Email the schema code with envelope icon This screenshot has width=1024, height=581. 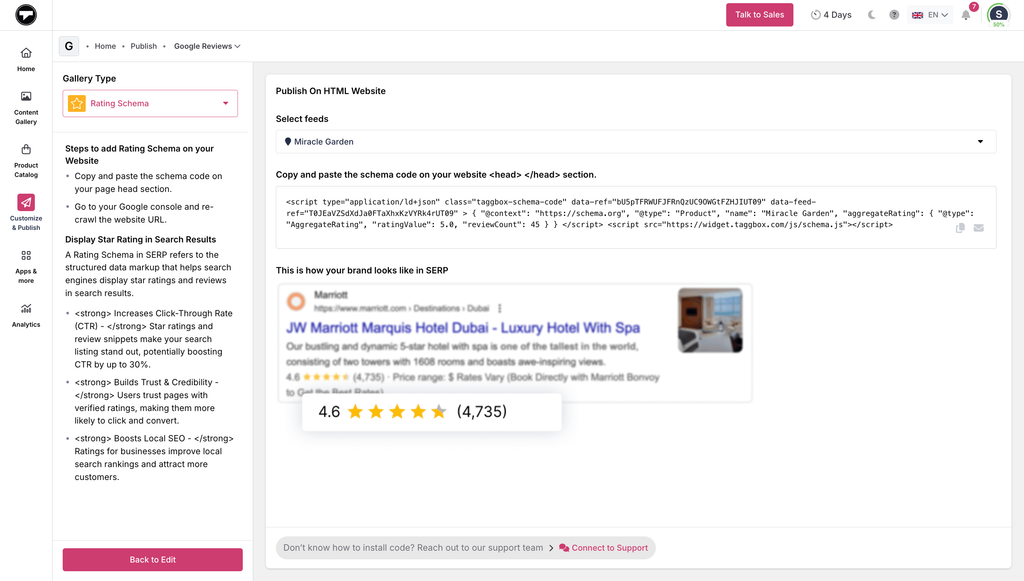(x=978, y=228)
